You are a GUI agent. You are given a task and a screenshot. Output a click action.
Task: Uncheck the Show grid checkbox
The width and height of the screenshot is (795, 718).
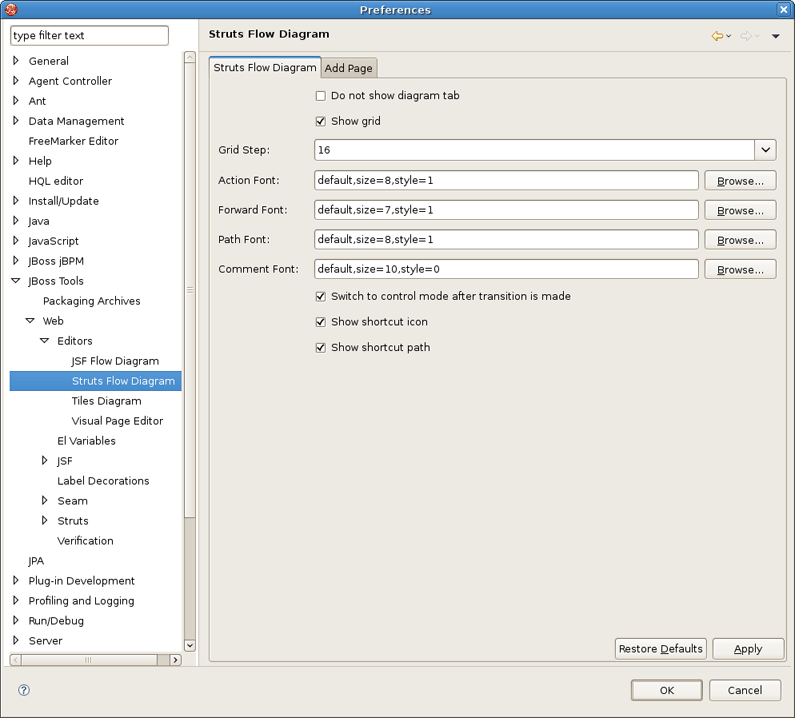click(320, 121)
